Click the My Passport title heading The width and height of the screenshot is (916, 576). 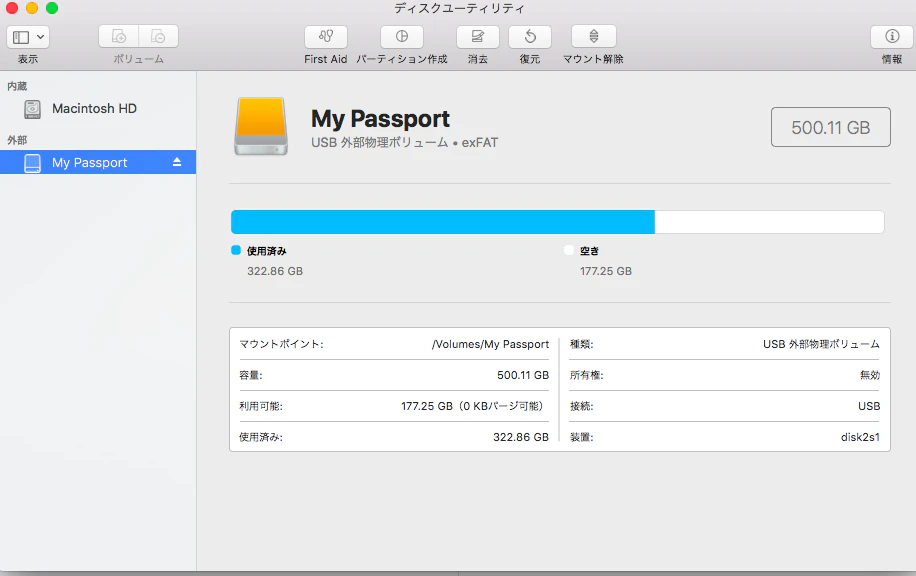380,119
